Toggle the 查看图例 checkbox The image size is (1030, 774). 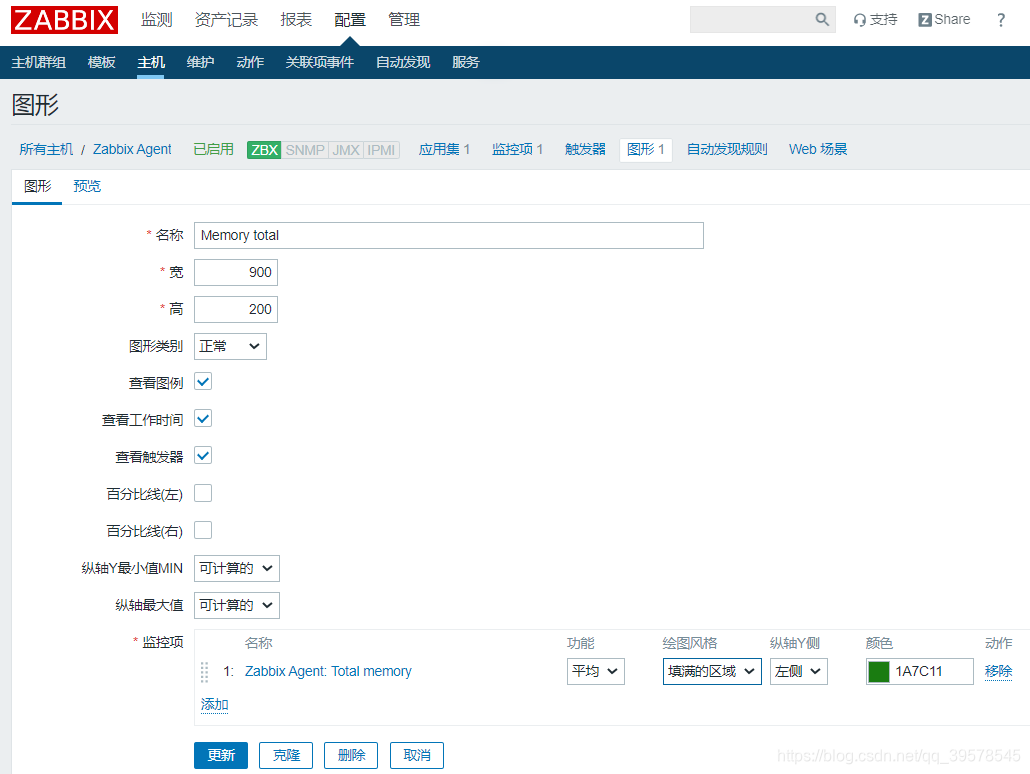[x=203, y=382]
